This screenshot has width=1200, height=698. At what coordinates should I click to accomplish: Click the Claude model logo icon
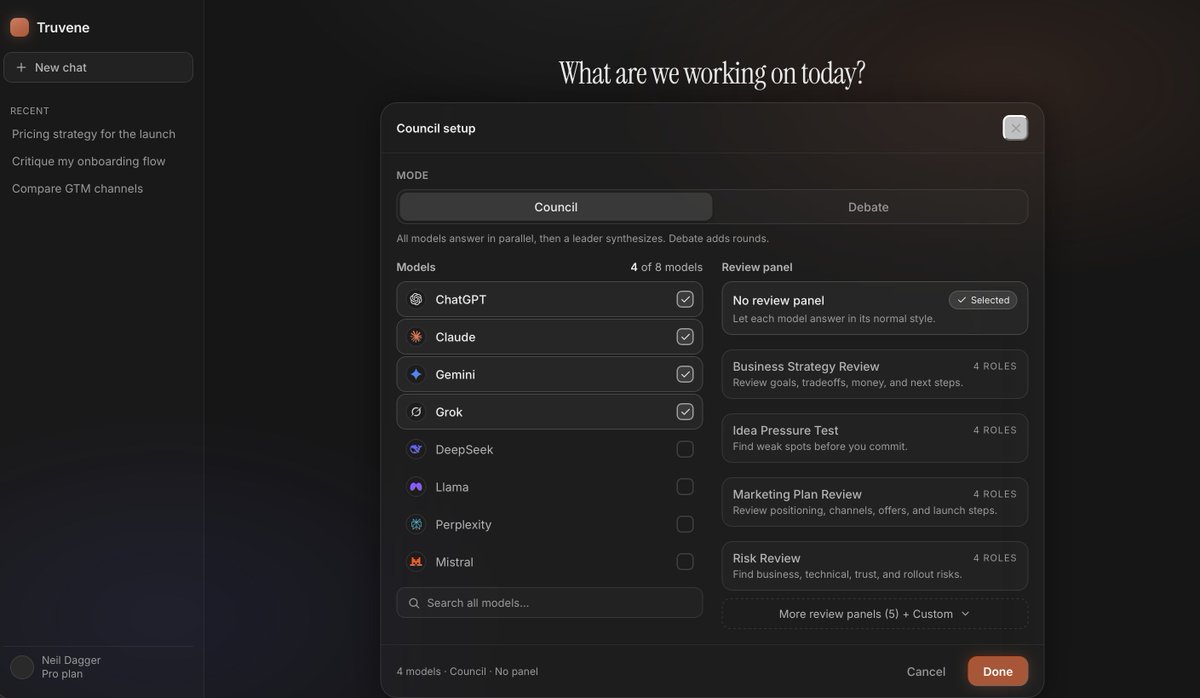tap(416, 337)
